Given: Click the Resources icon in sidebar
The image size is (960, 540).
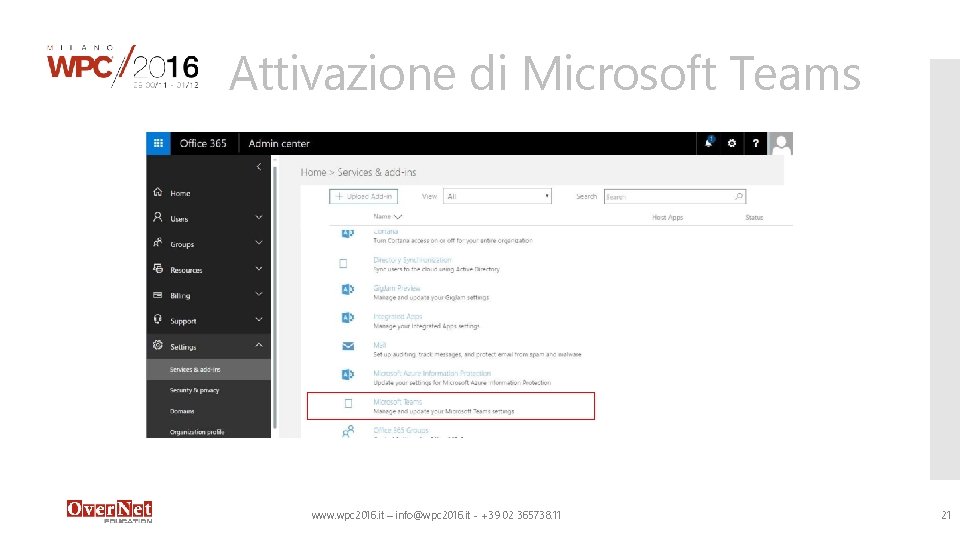Looking at the screenshot, I should pos(158,269).
